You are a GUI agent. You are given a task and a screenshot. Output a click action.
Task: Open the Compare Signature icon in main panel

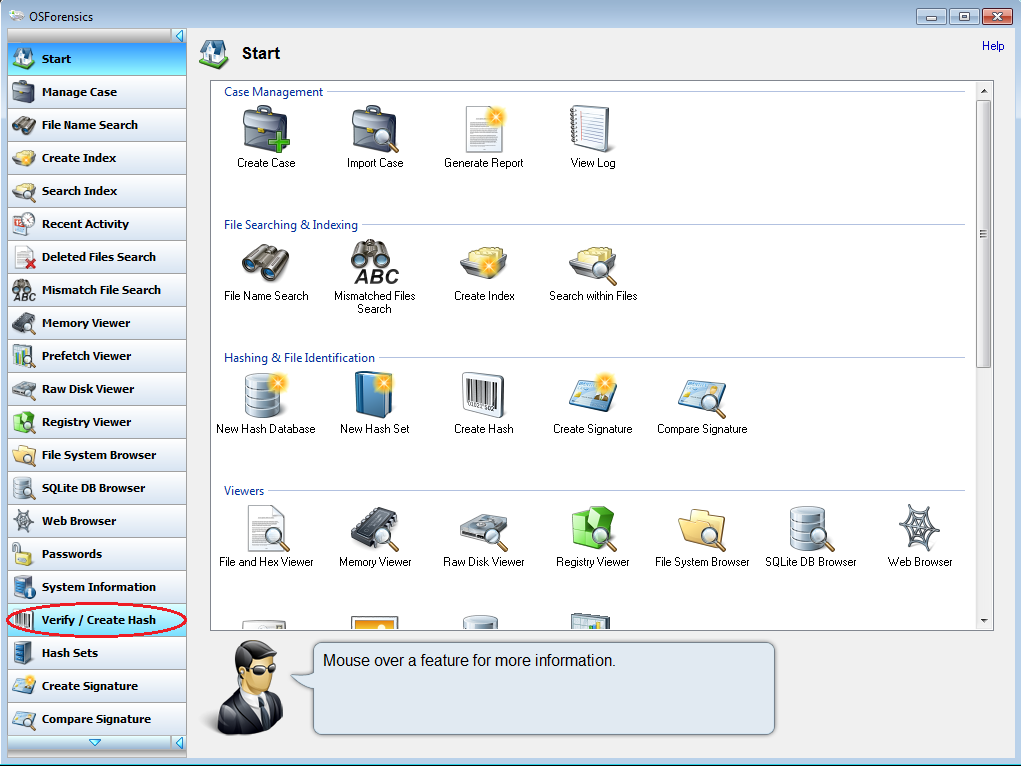click(x=702, y=396)
